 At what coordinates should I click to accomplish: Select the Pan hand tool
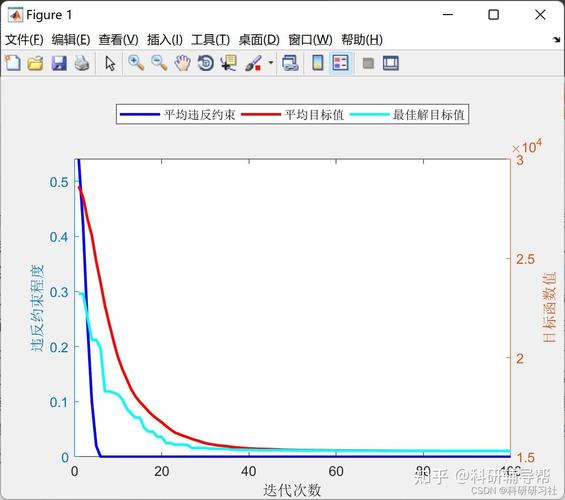(182, 63)
